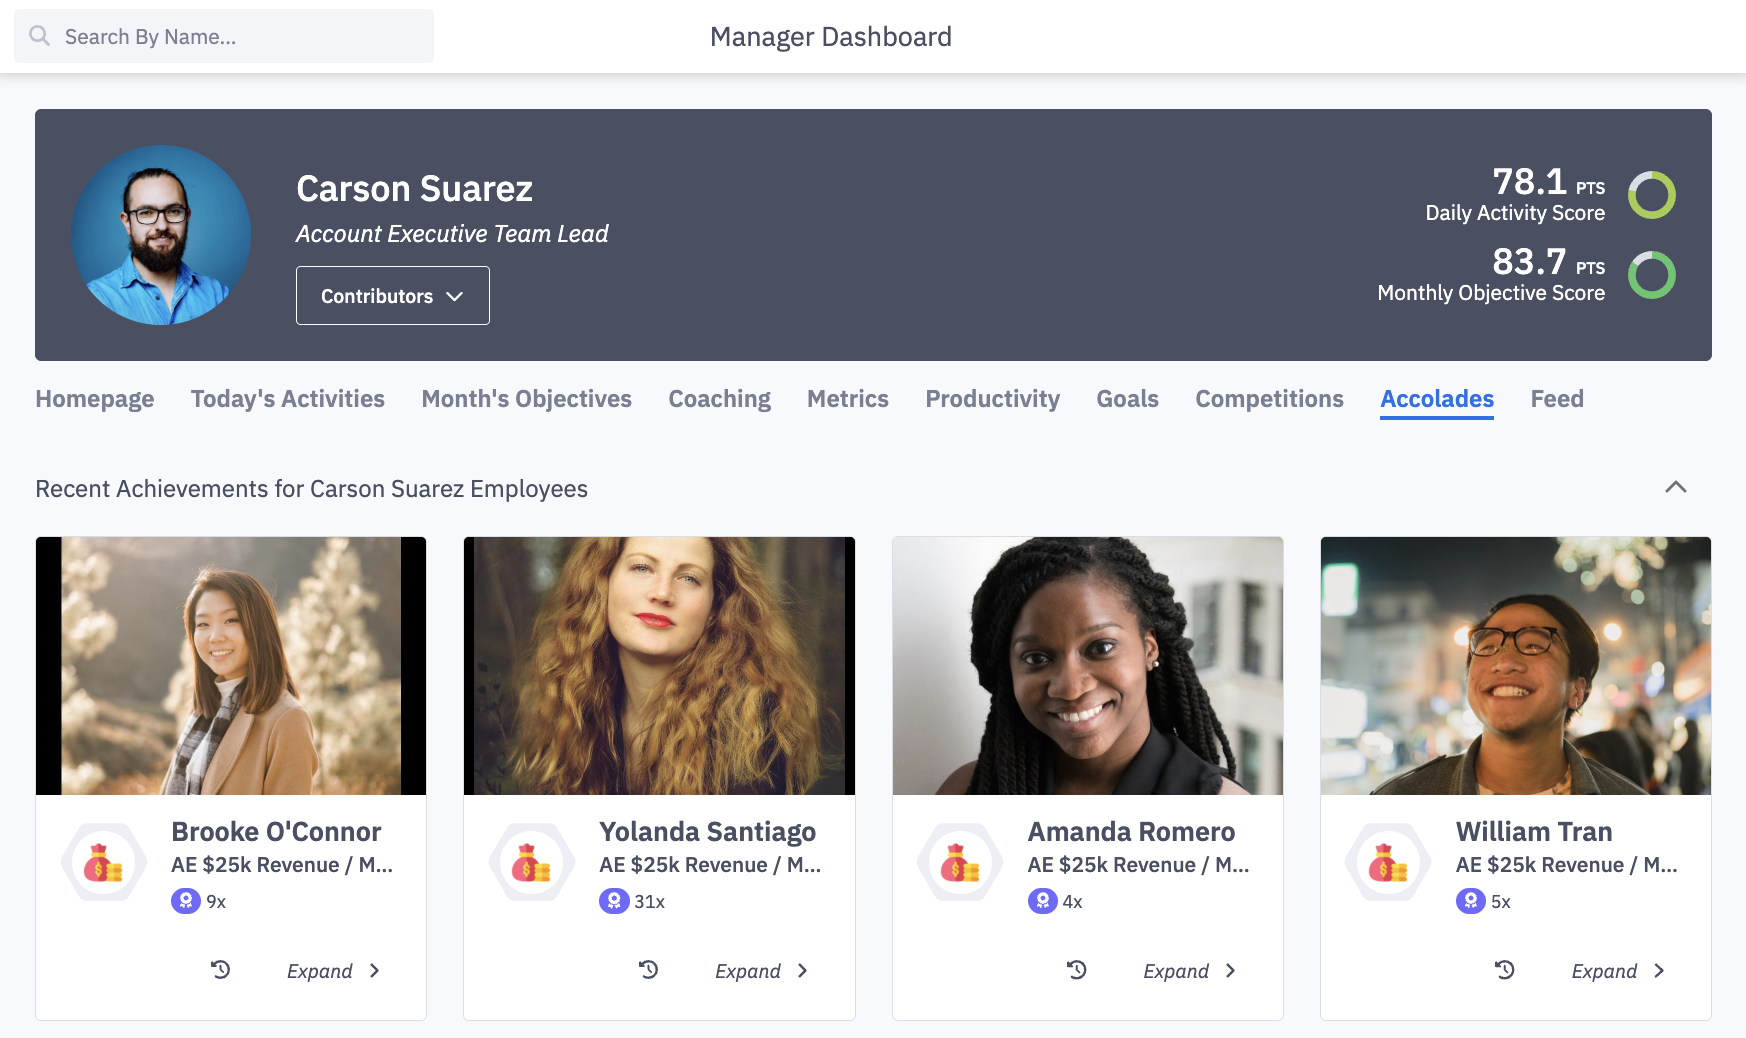Click history icon on William Tran's card
Screen dimensions: 1746x1038
tap(1505, 970)
